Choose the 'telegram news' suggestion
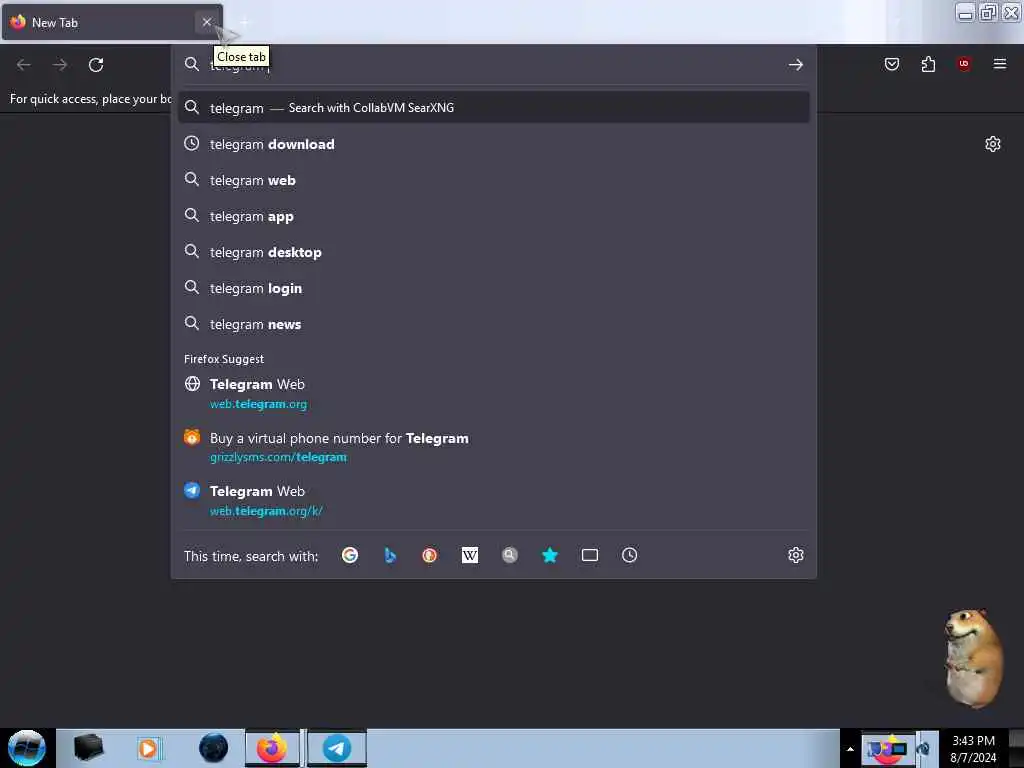This screenshot has height=768, width=1024. pos(494,323)
